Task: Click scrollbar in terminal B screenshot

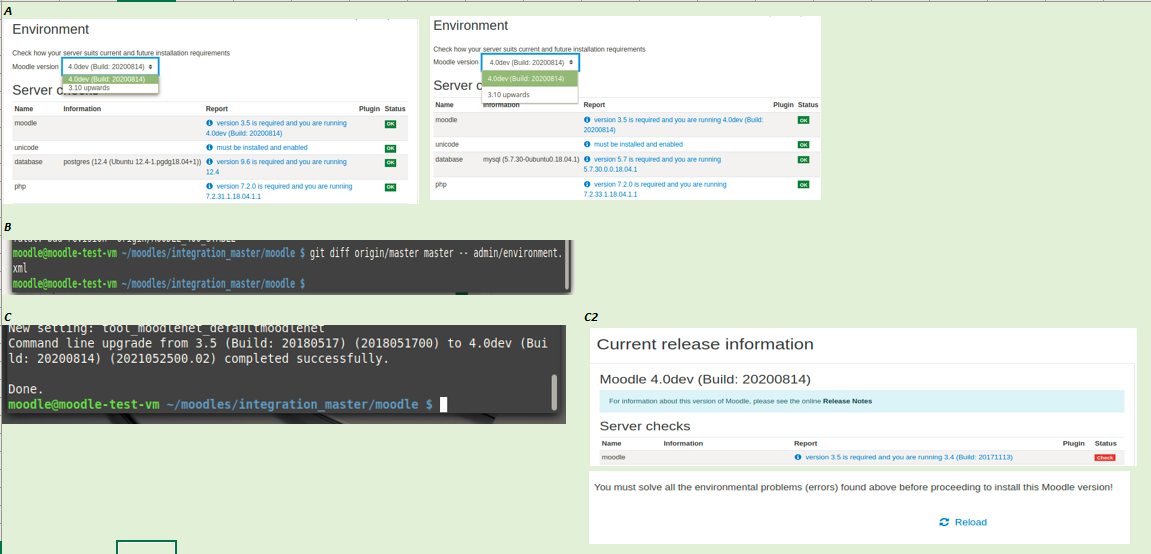Action: (x=566, y=266)
